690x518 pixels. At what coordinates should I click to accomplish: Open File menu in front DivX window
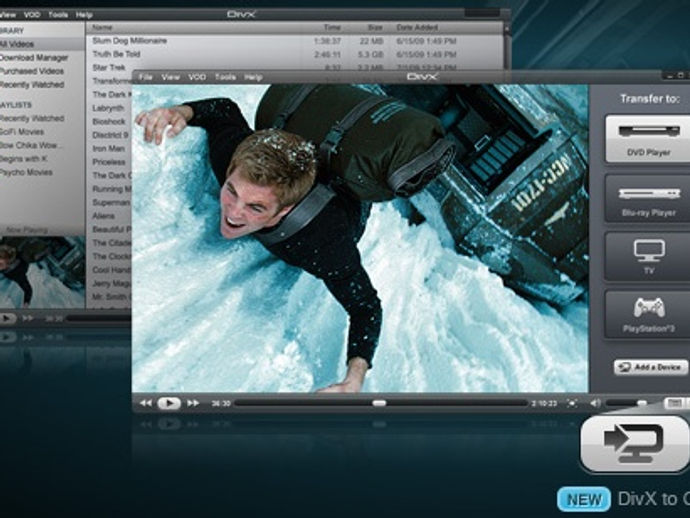(145, 77)
